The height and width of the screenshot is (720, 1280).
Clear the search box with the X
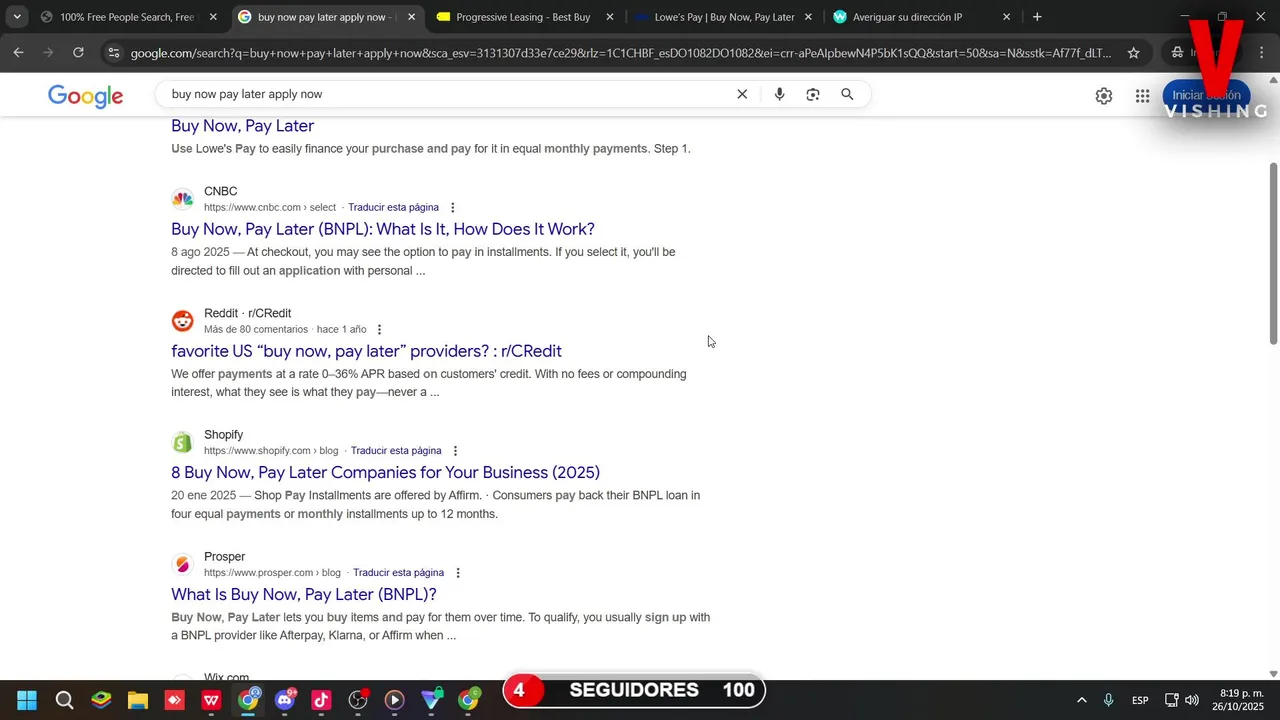click(742, 94)
